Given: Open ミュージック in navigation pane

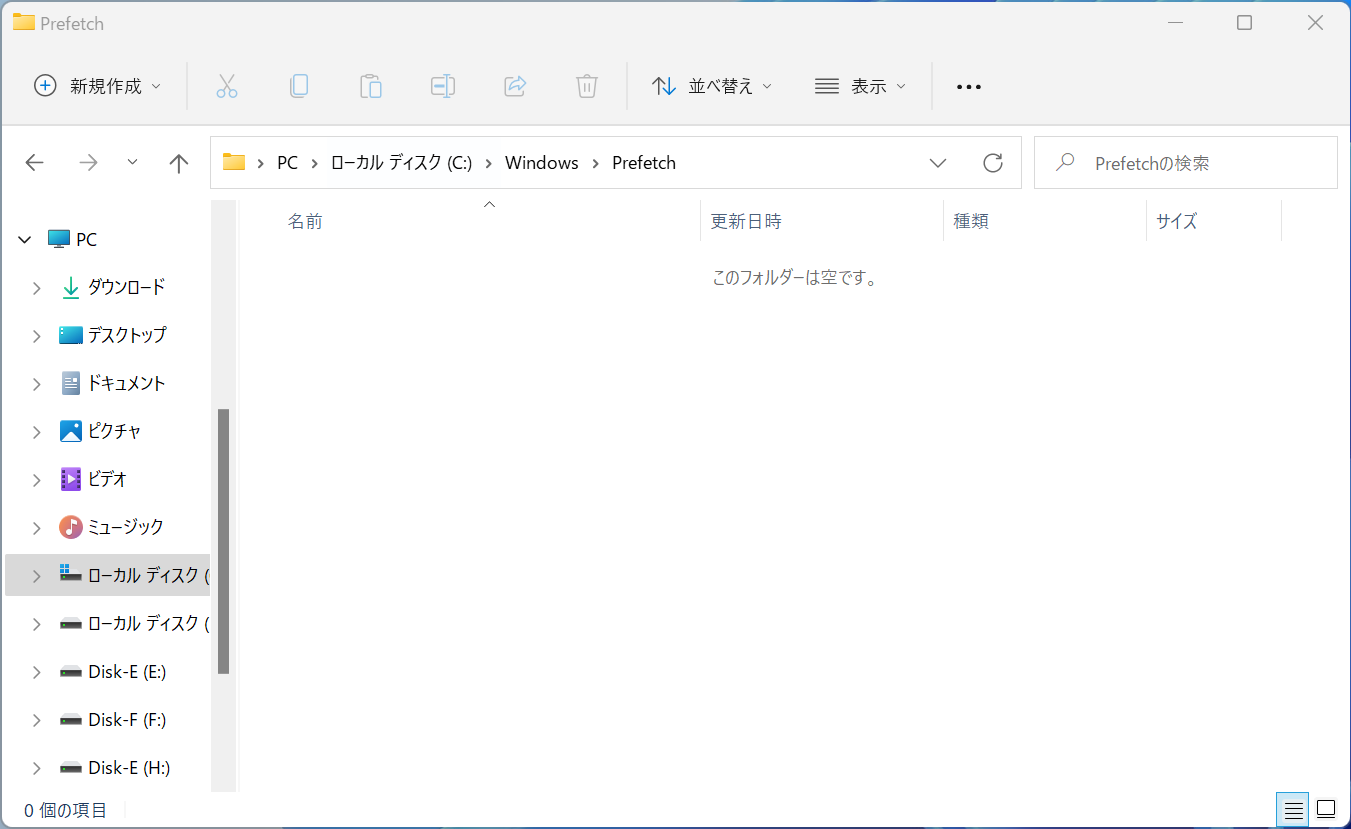Looking at the screenshot, I should pos(125,527).
